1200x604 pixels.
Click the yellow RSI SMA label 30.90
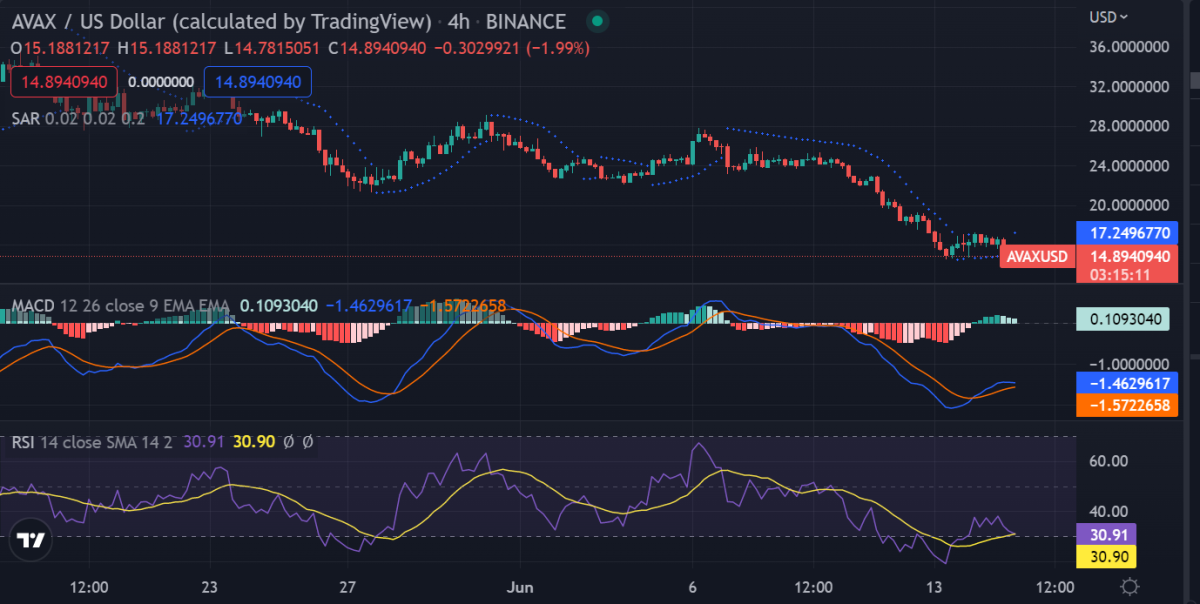point(1106,557)
